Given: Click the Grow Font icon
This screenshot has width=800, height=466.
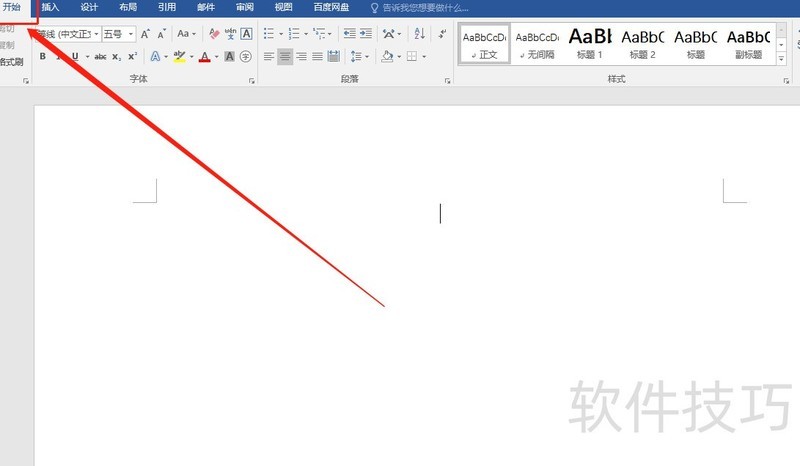Looking at the screenshot, I should tap(145, 34).
